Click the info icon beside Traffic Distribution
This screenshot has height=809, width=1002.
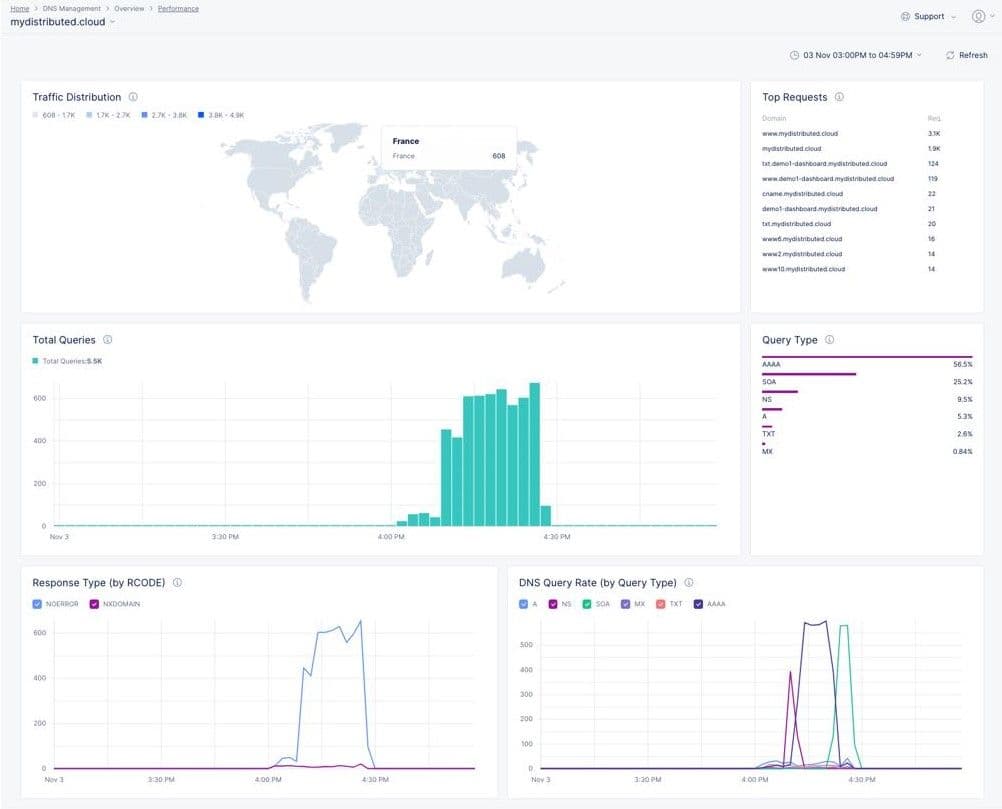[x=133, y=97]
